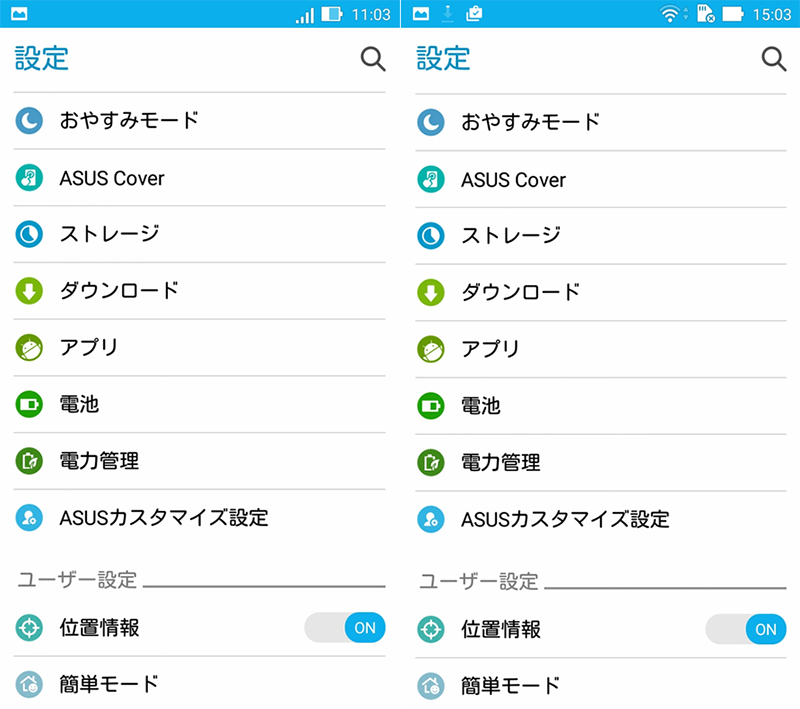
Task: Tap the 設定 title on left screen
Action: click(41, 58)
